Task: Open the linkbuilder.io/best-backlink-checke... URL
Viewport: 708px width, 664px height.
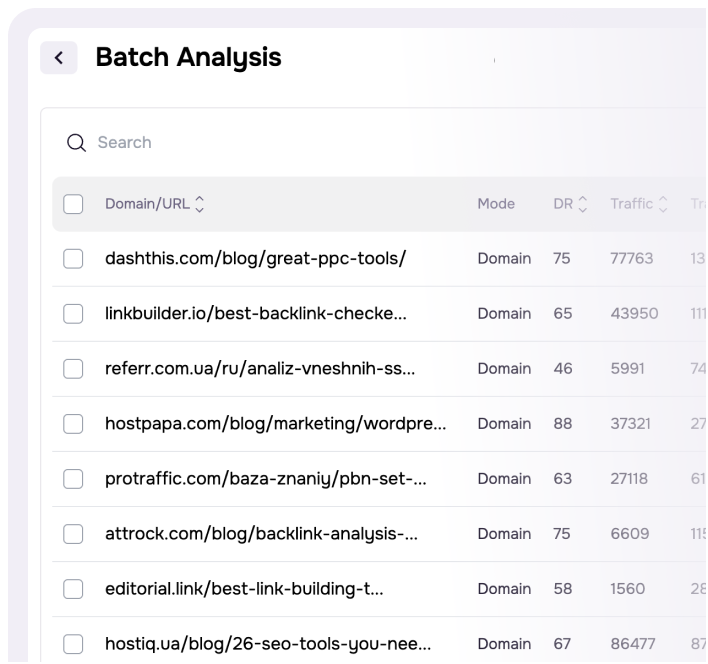Action: coord(256,314)
